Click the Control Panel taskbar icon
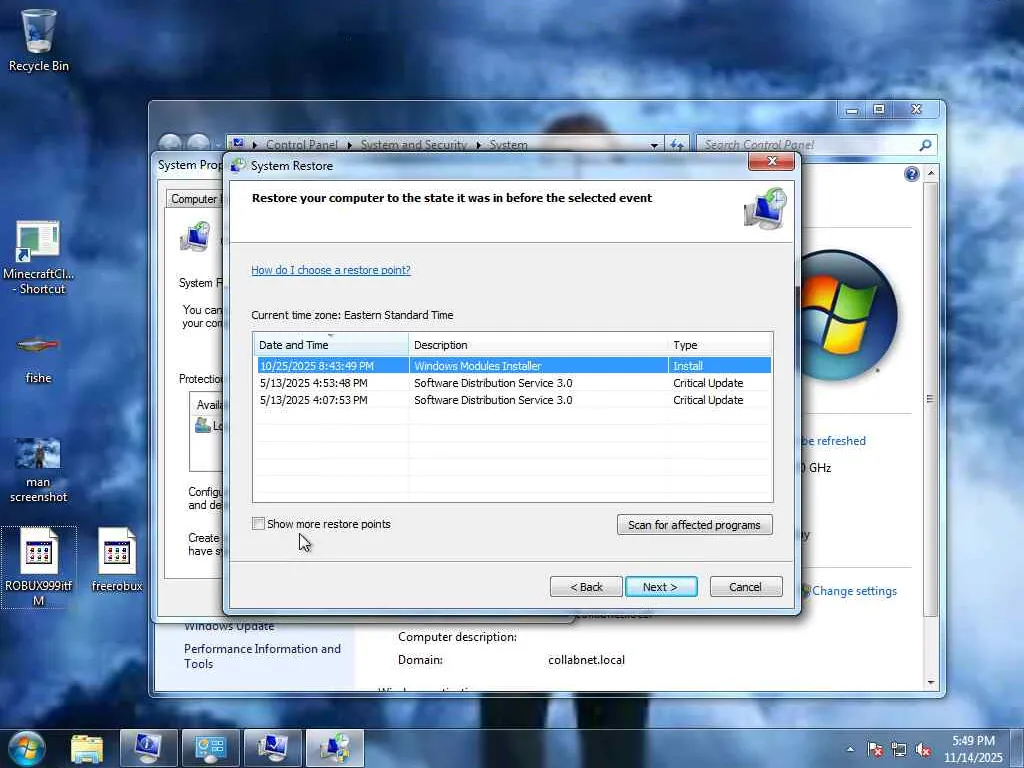The width and height of the screenshot is (1024, 768). pos(210,748)
